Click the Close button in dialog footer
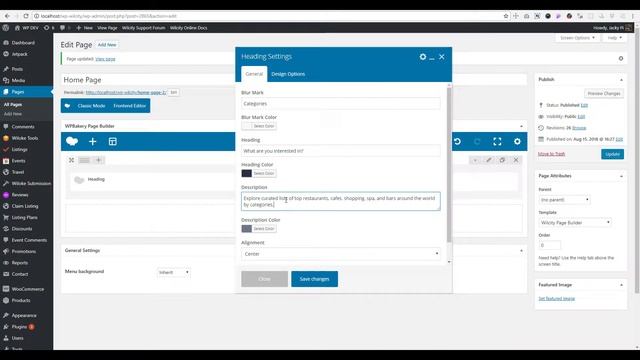Screen dimensions: 640x360 [x=264, y=279]
